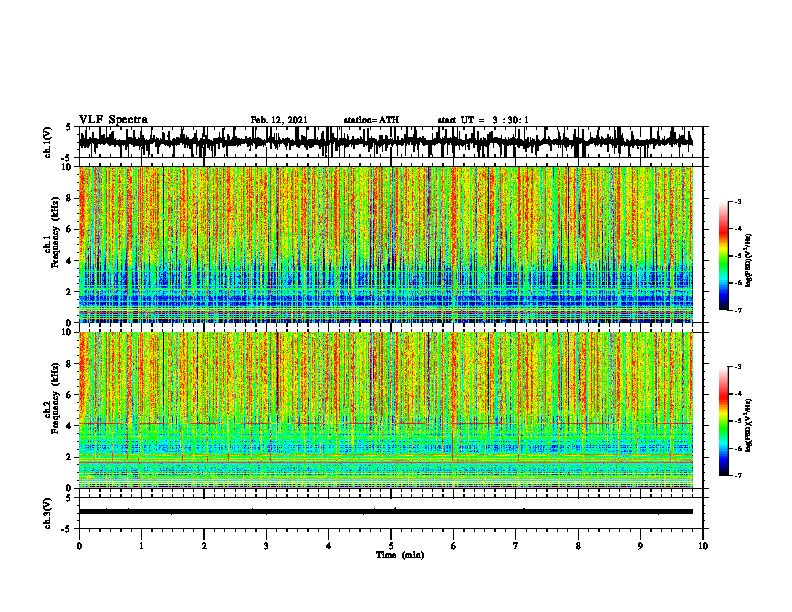792x612 pixels.
Task: Click the ch.2 spectrogram color scale bar
Action: (723, 421)
